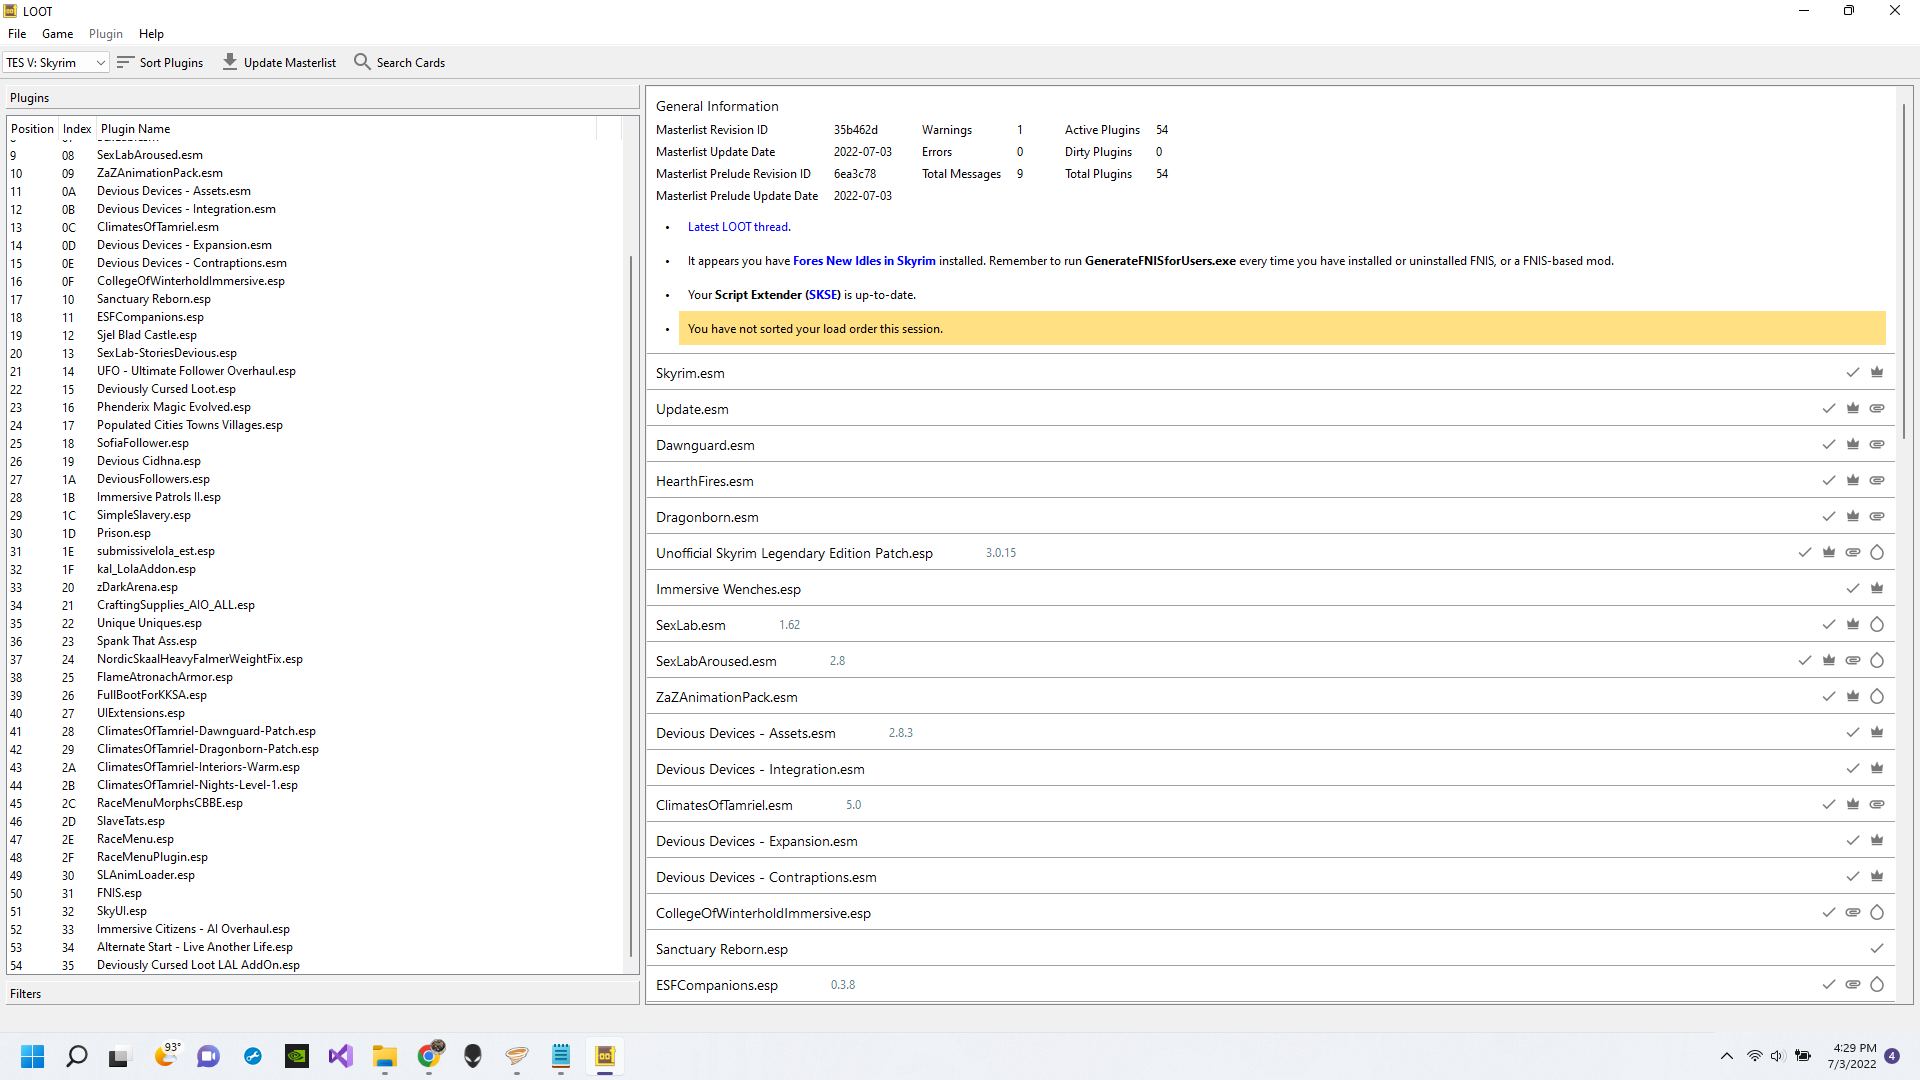Open the Help menu

(151, 34)
